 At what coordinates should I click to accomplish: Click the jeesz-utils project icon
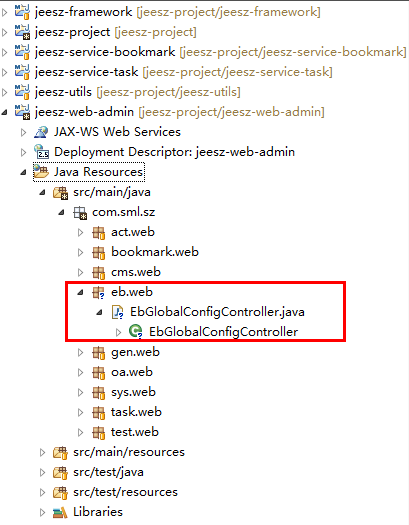coord(22,92)
